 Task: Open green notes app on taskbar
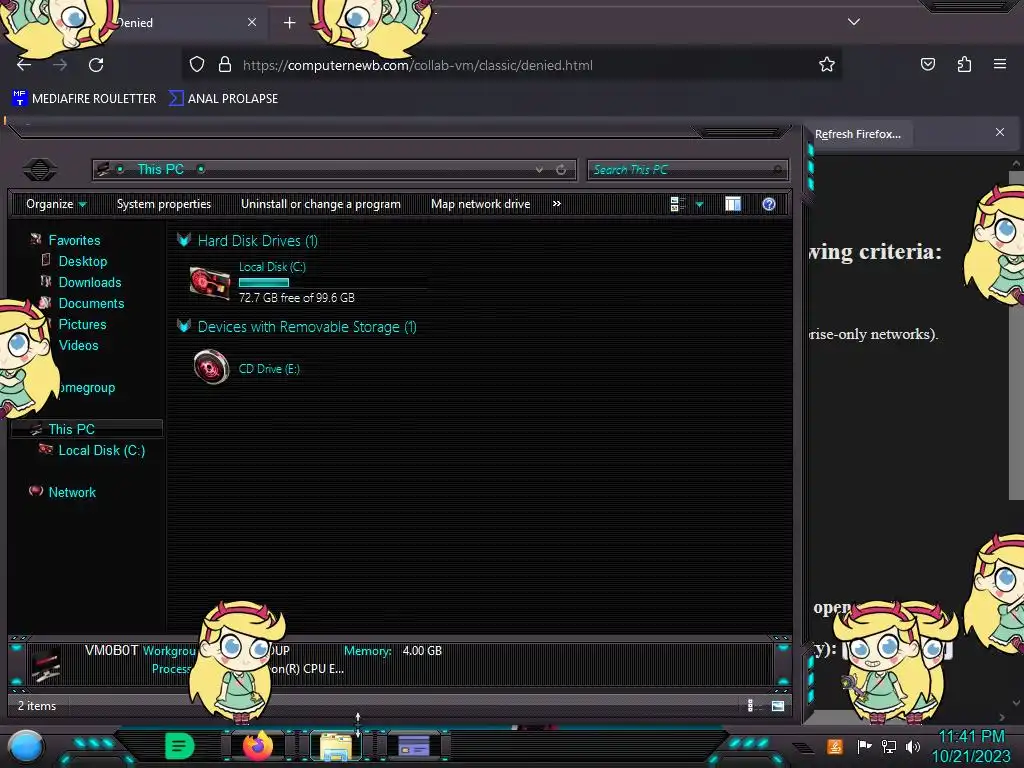click(x=180, y=746)
